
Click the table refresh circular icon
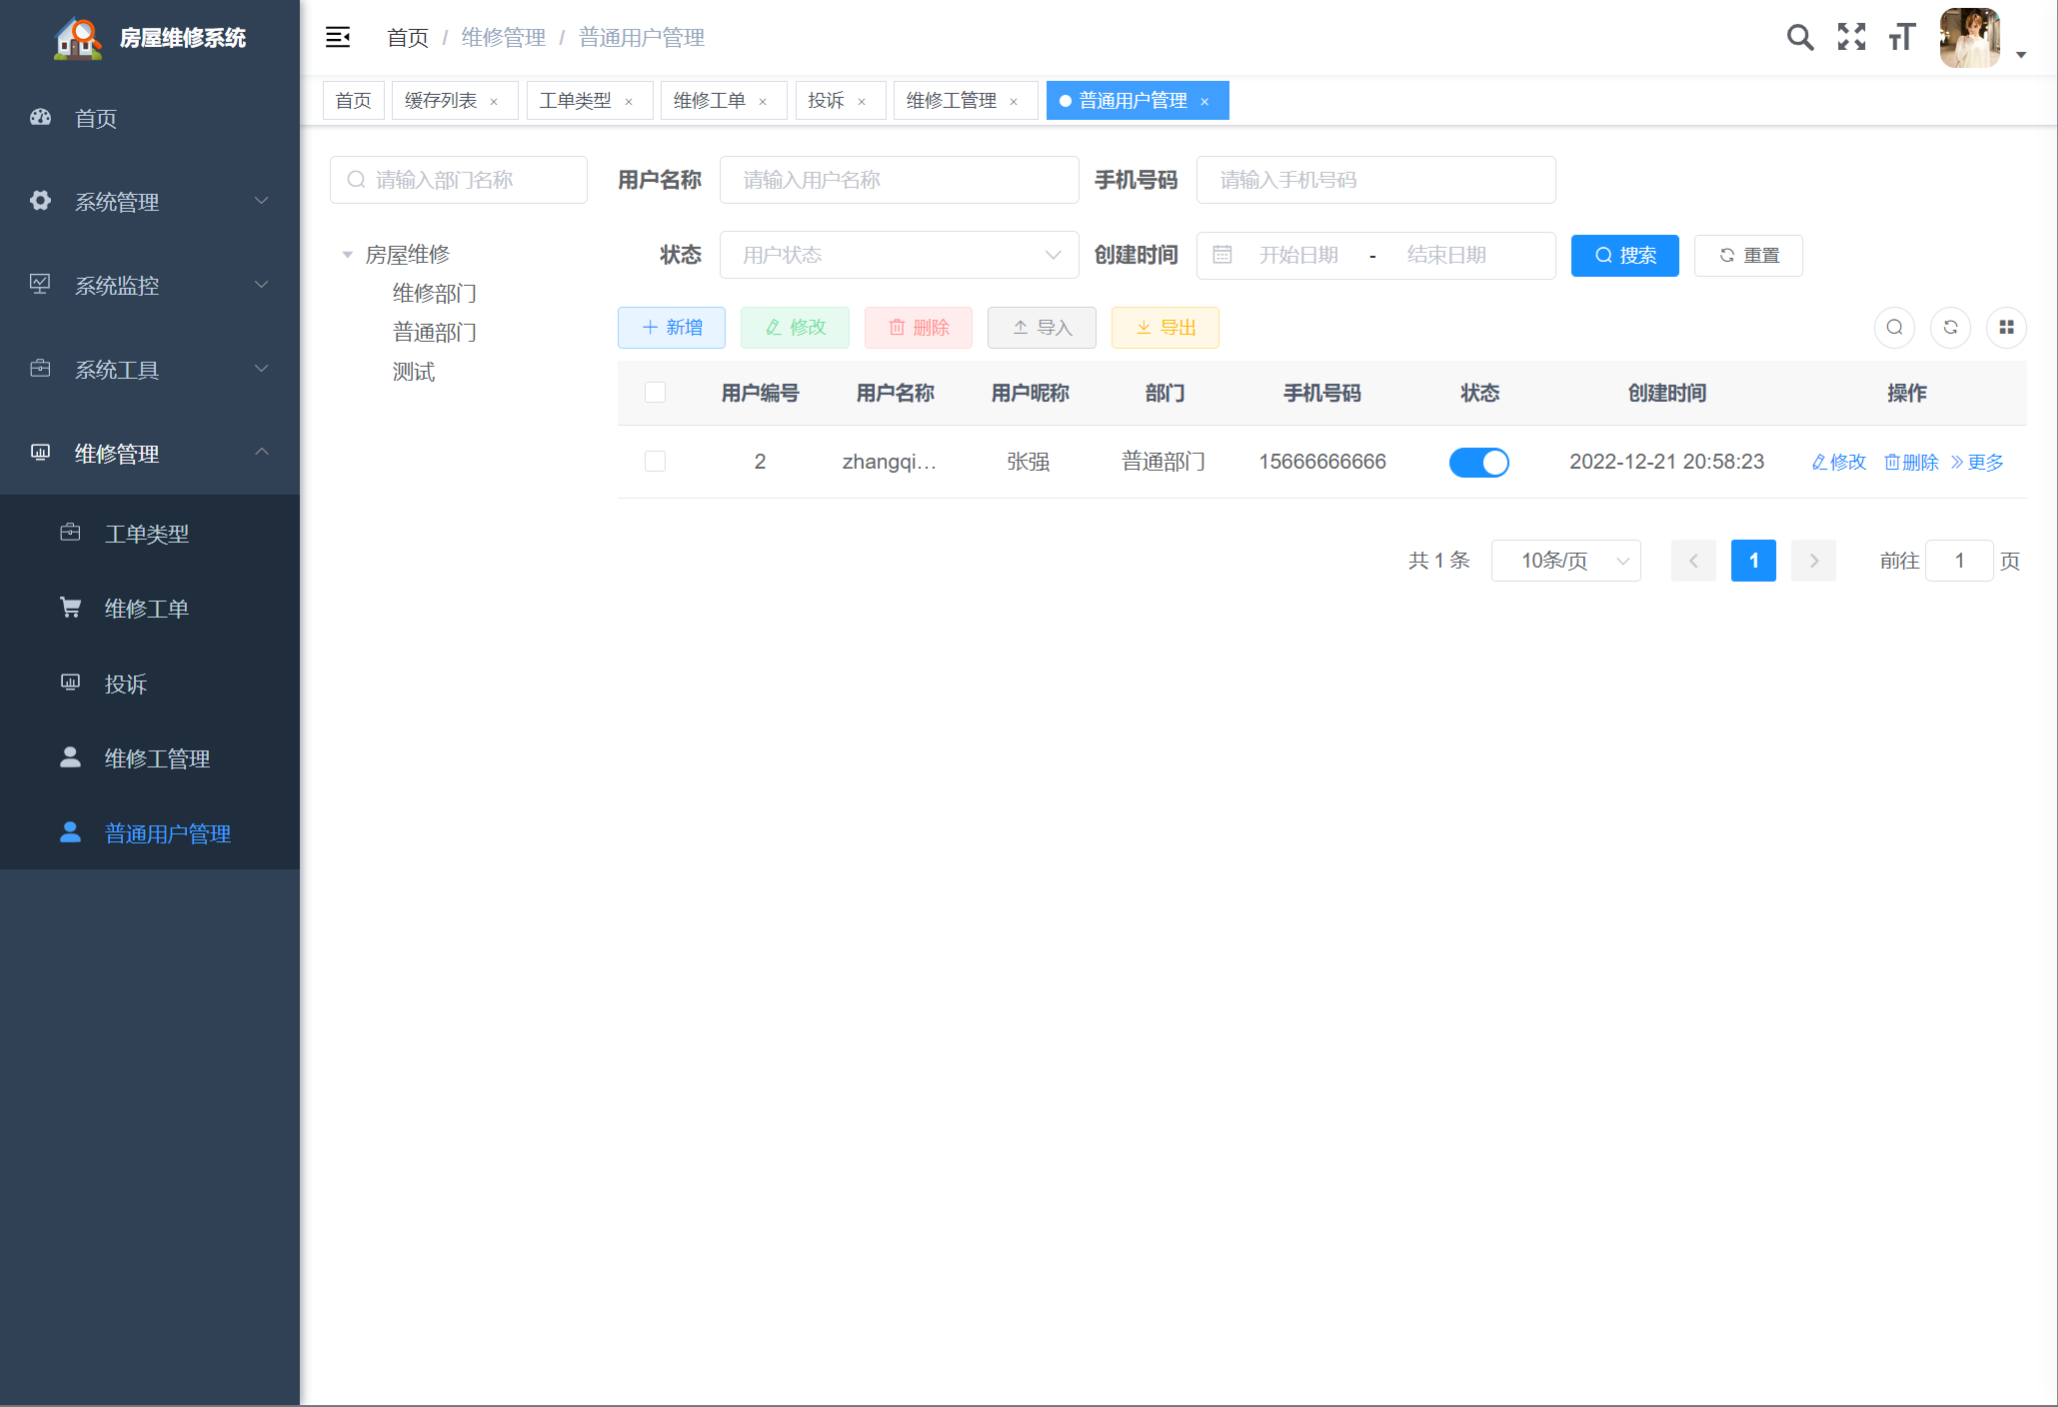1950,327
